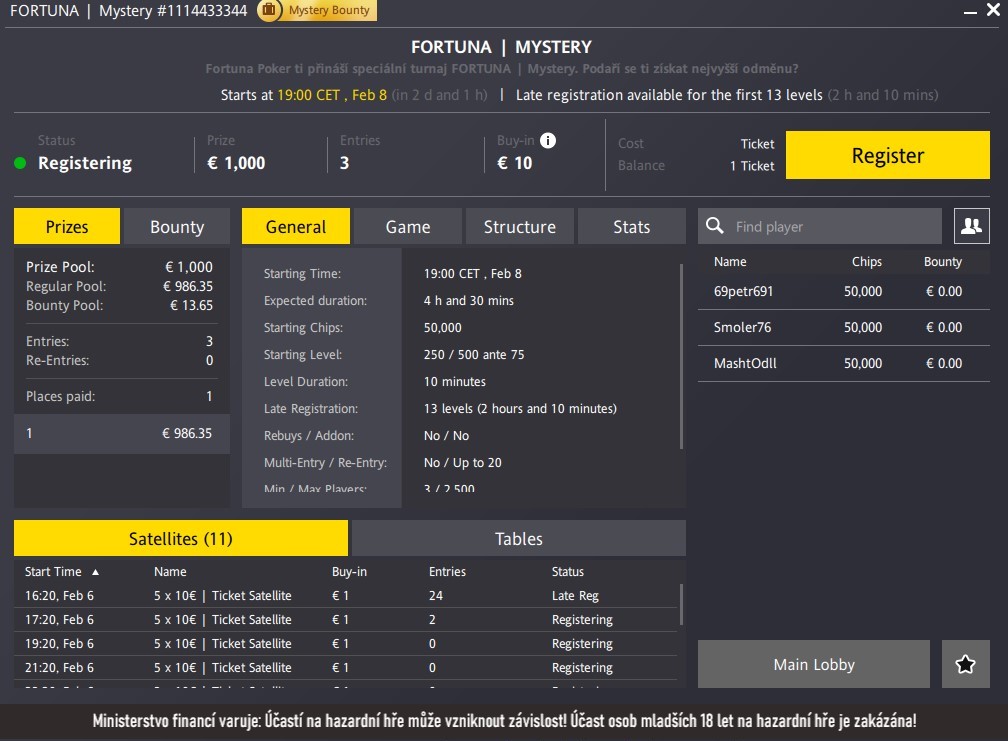Click the green Registering status dot

click(x=20, y=163)
